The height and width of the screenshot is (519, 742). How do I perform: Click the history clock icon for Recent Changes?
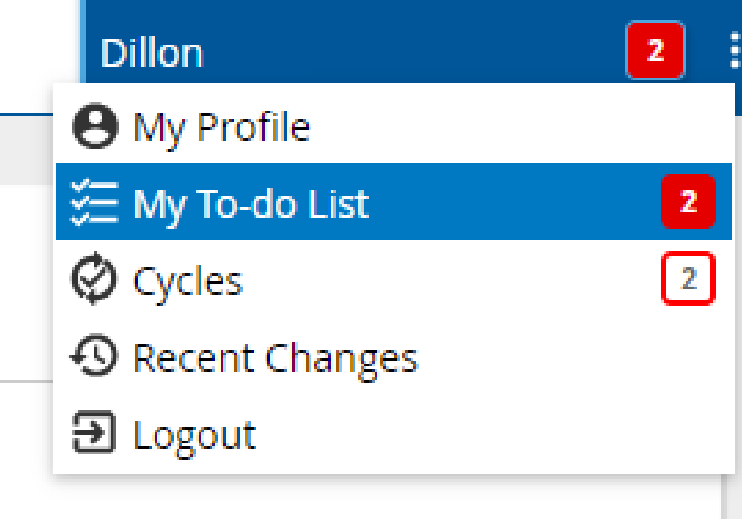[x=95, y=357]
